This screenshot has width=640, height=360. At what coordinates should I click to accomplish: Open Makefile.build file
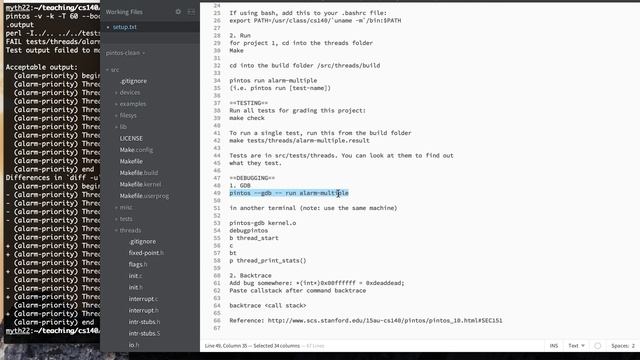click(x=139, y=173)
